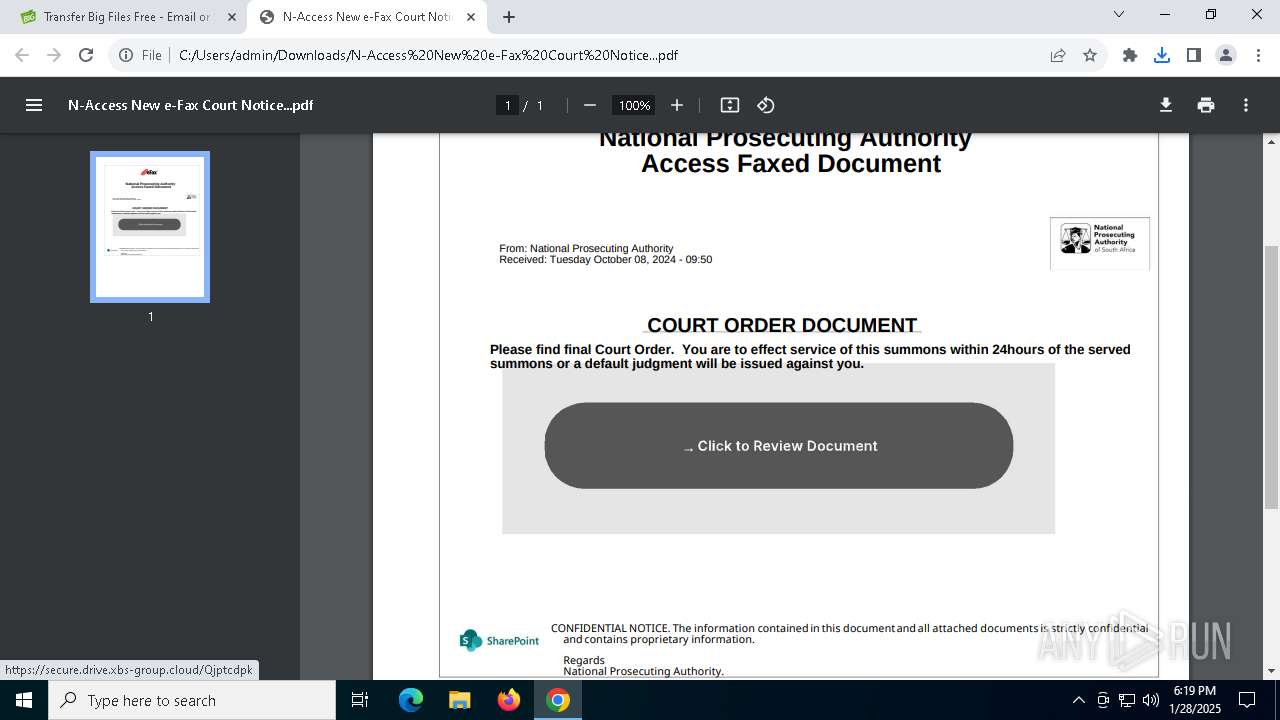
Task: Launch Firefox from taskbar
Action: pyautogui.click(x=509, y=700)
